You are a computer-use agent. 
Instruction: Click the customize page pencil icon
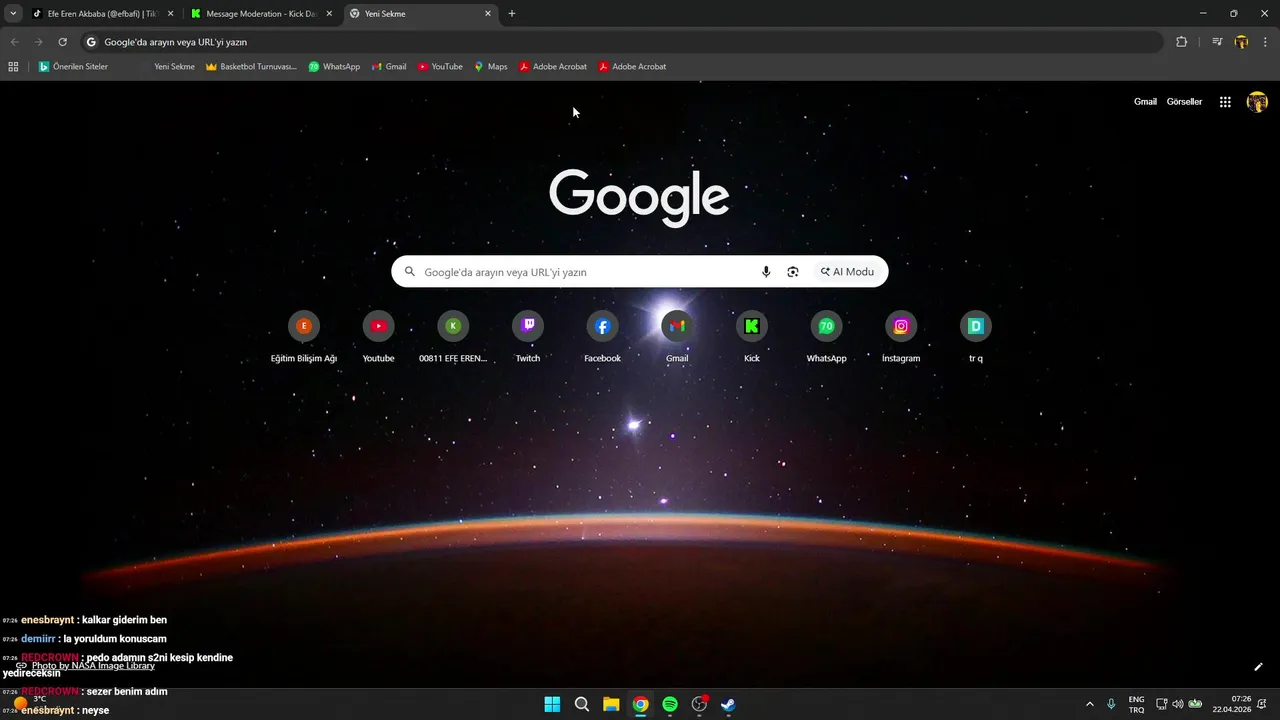[x=1258, y=667]
